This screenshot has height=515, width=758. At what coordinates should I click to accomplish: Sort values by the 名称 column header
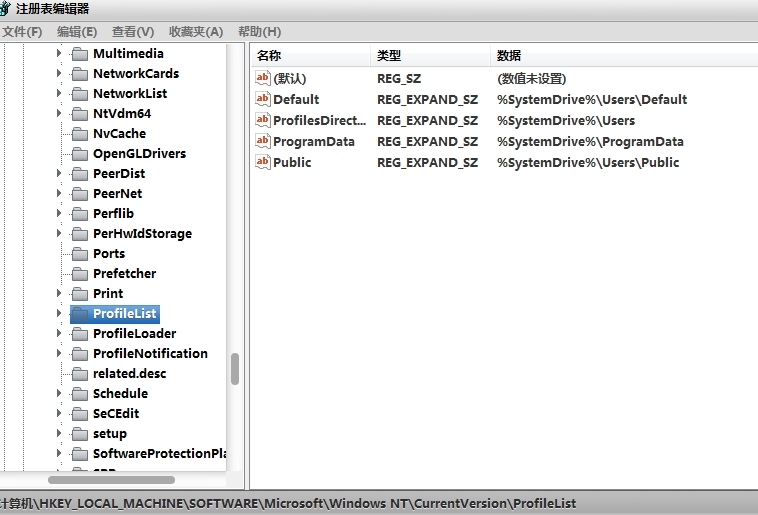click(311, 56)
